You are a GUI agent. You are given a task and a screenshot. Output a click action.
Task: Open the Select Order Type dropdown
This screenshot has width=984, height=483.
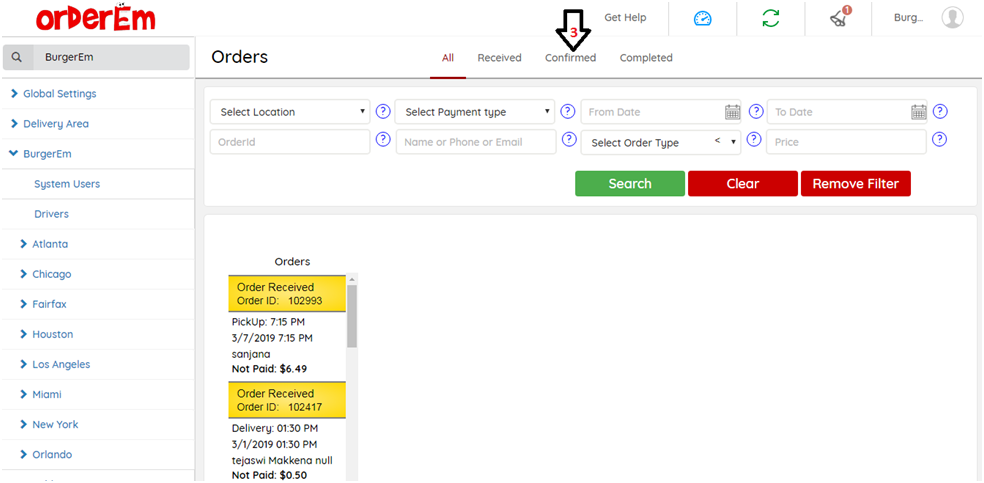pyautogui.click(x=660, y=143)
